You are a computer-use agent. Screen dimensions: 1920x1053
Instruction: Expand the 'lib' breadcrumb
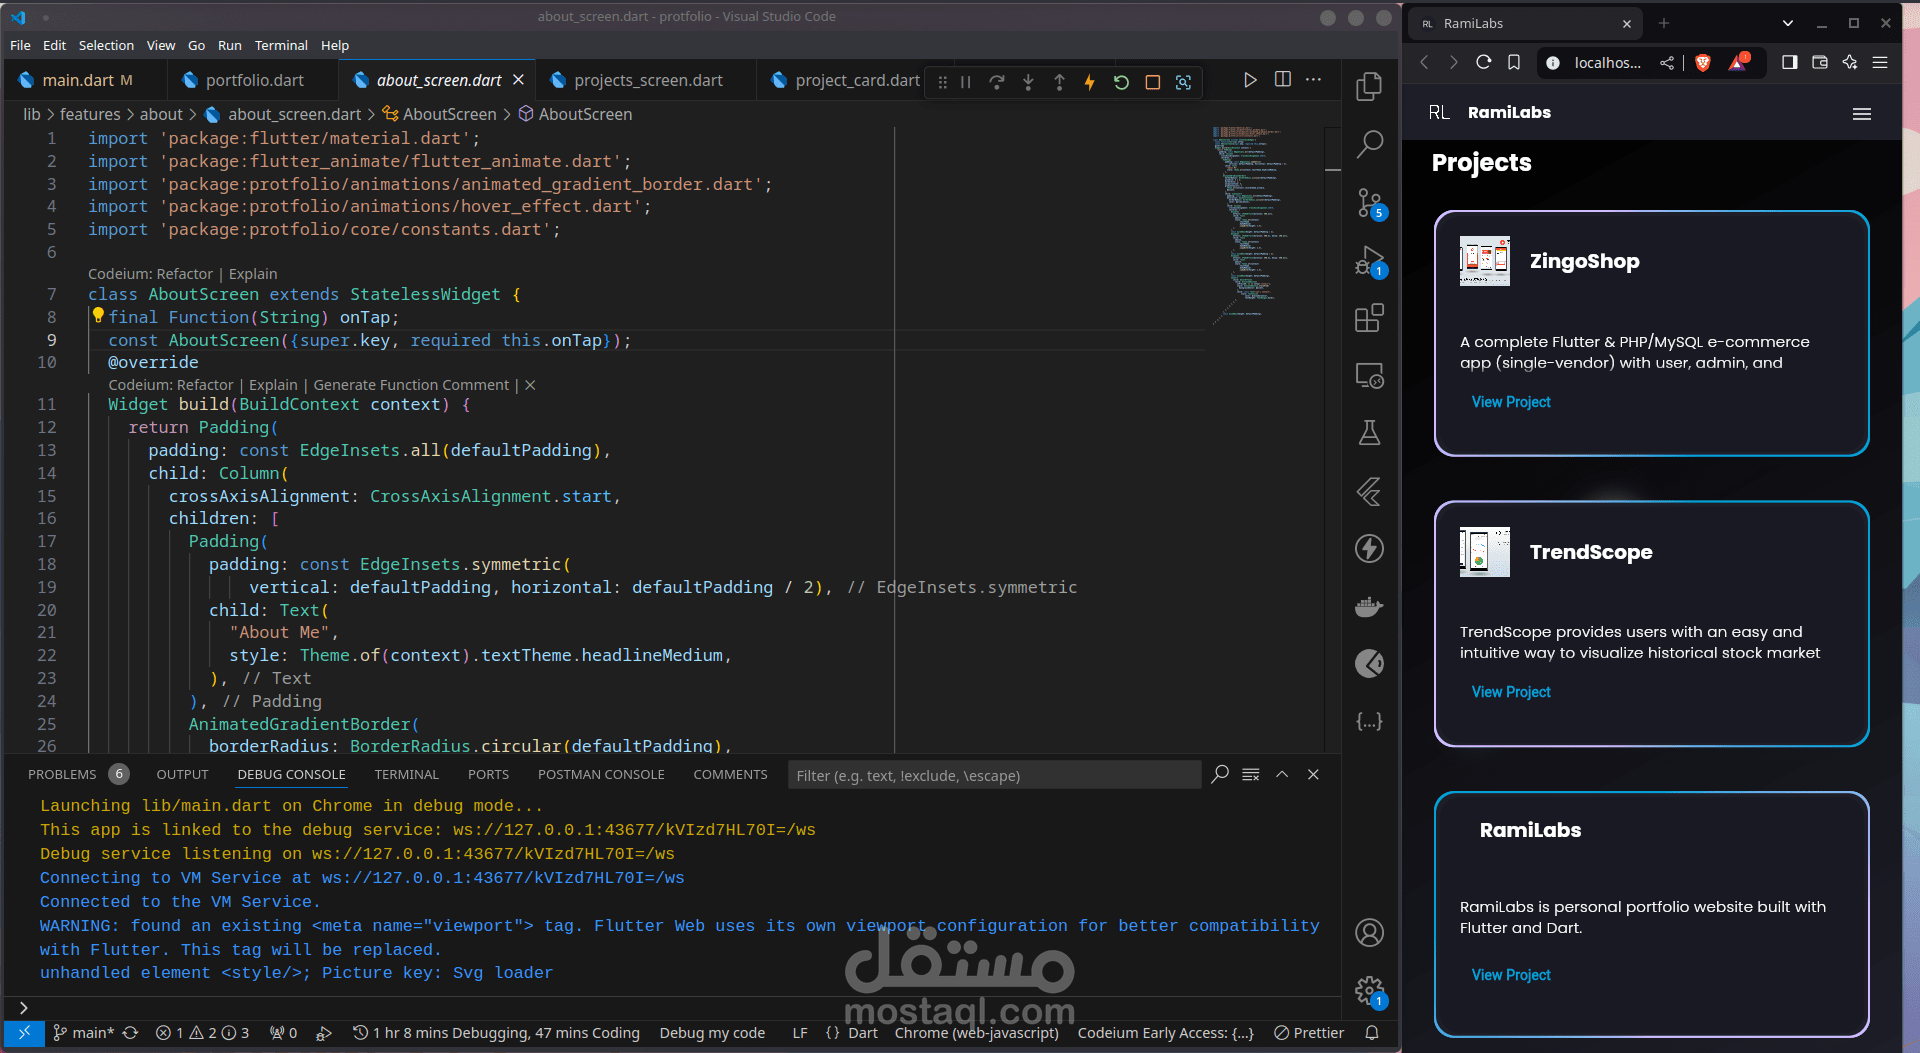[32, 114]
